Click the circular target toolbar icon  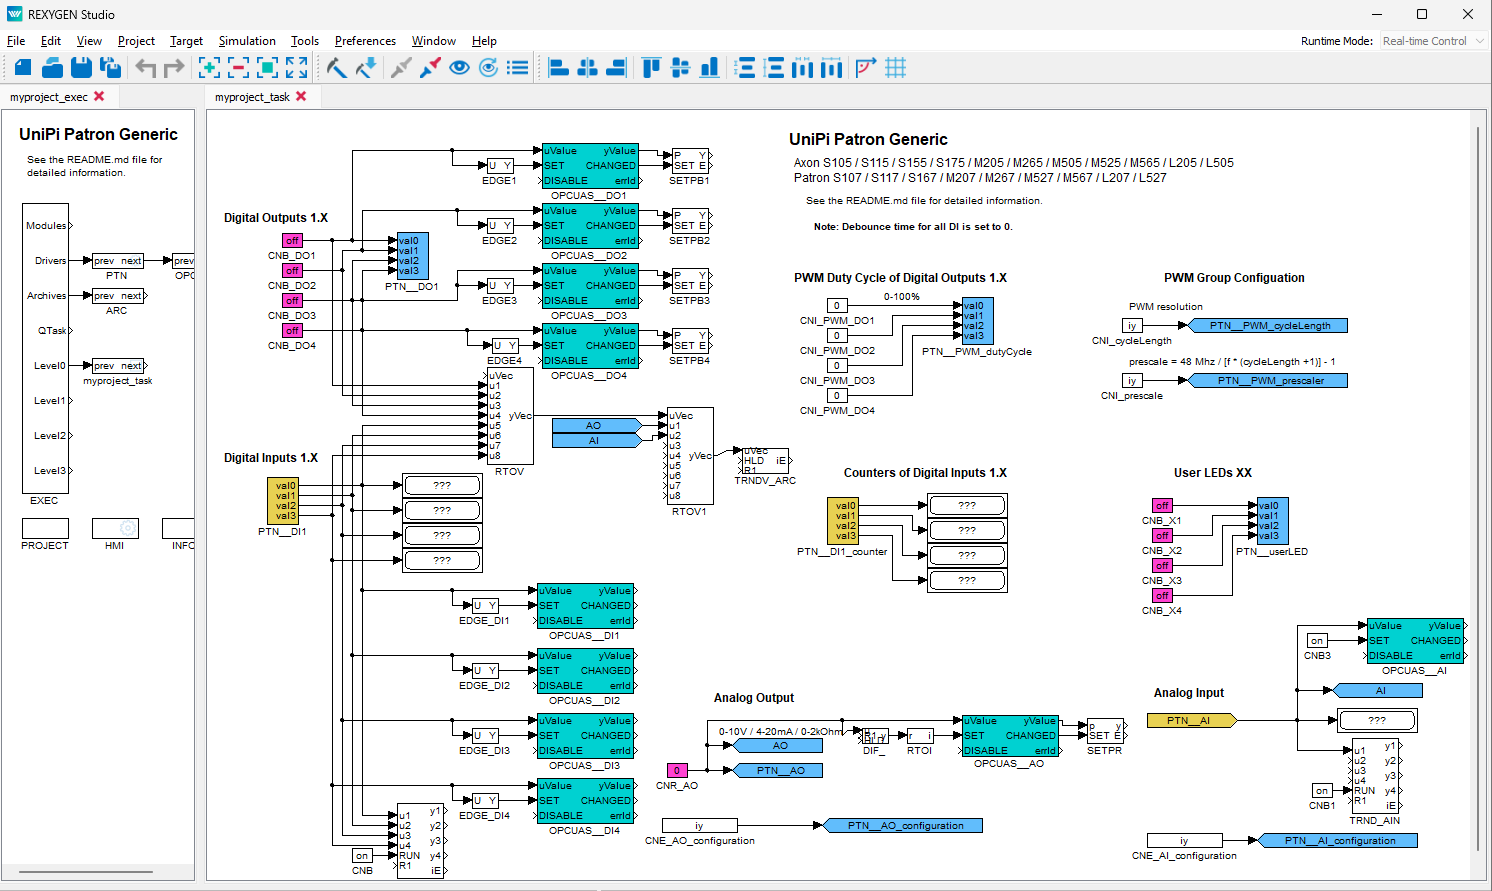tap(488, 68)
